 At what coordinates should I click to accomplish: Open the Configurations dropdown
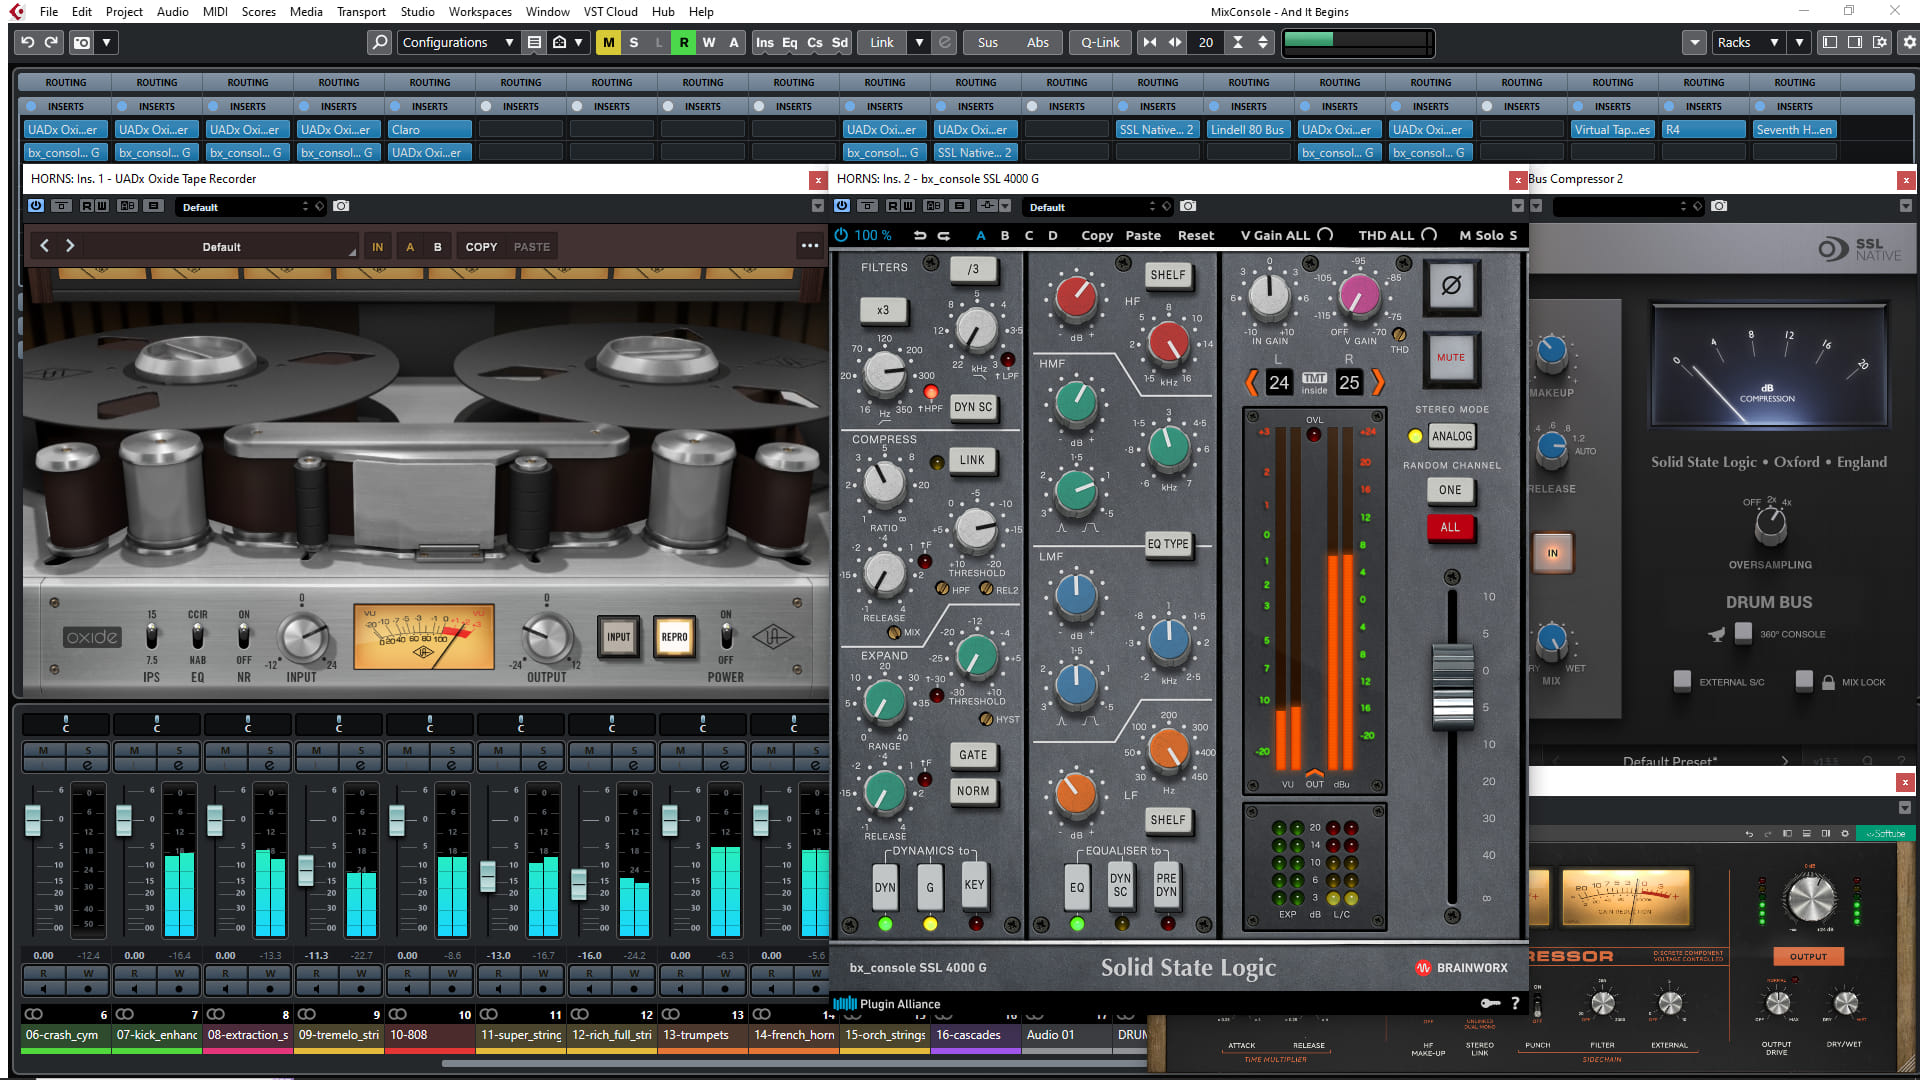pos(457,42)
